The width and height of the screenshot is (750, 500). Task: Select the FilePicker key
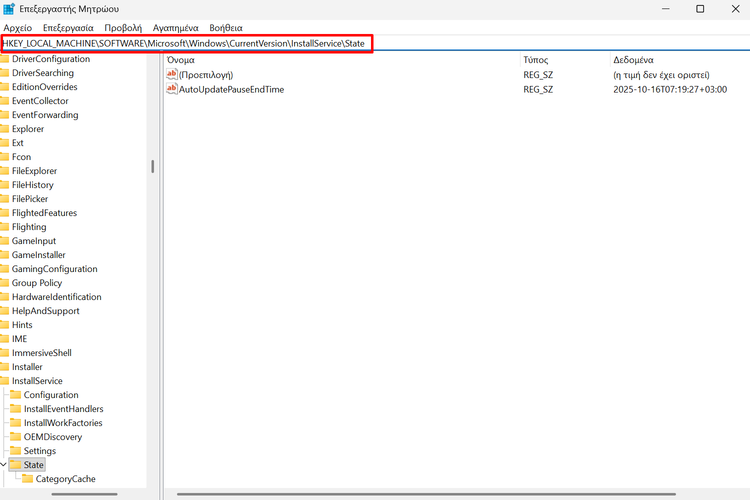(30, 199)
